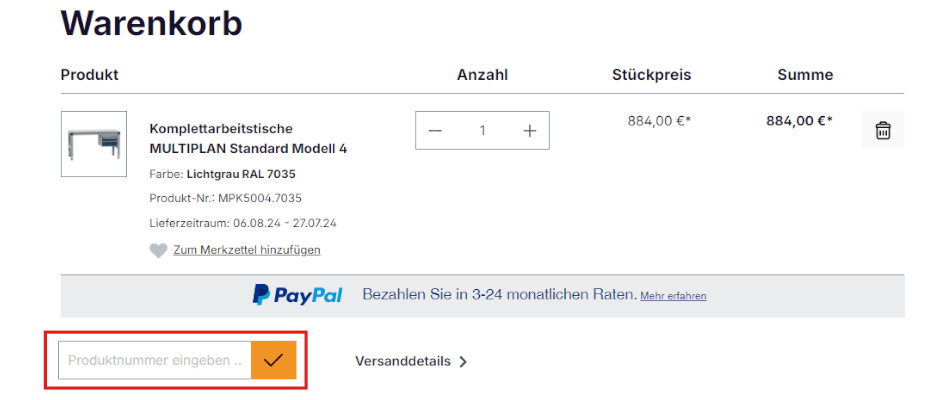
Task: Open the work table product thumbnail
Action: (x=94, y=144)
